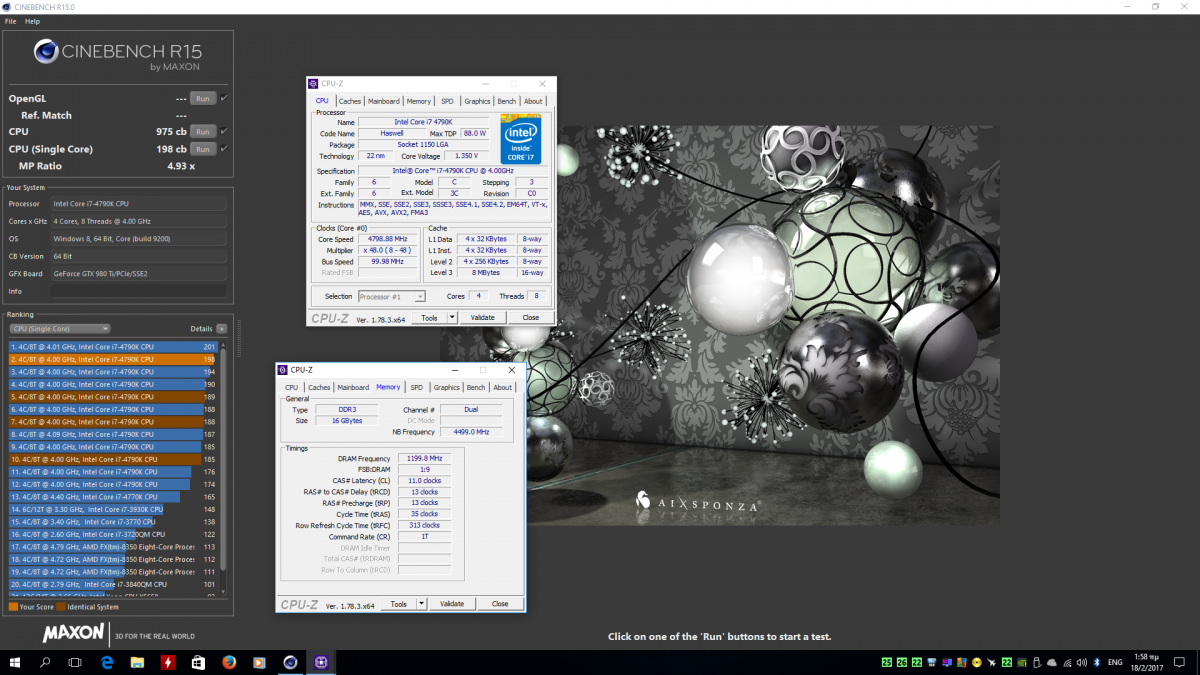1200x675 pixels.
Task: Open the Tools dropdown arrow in the CPU-Z Memory window
Action: pyautogui.click(x=421, y=604)
